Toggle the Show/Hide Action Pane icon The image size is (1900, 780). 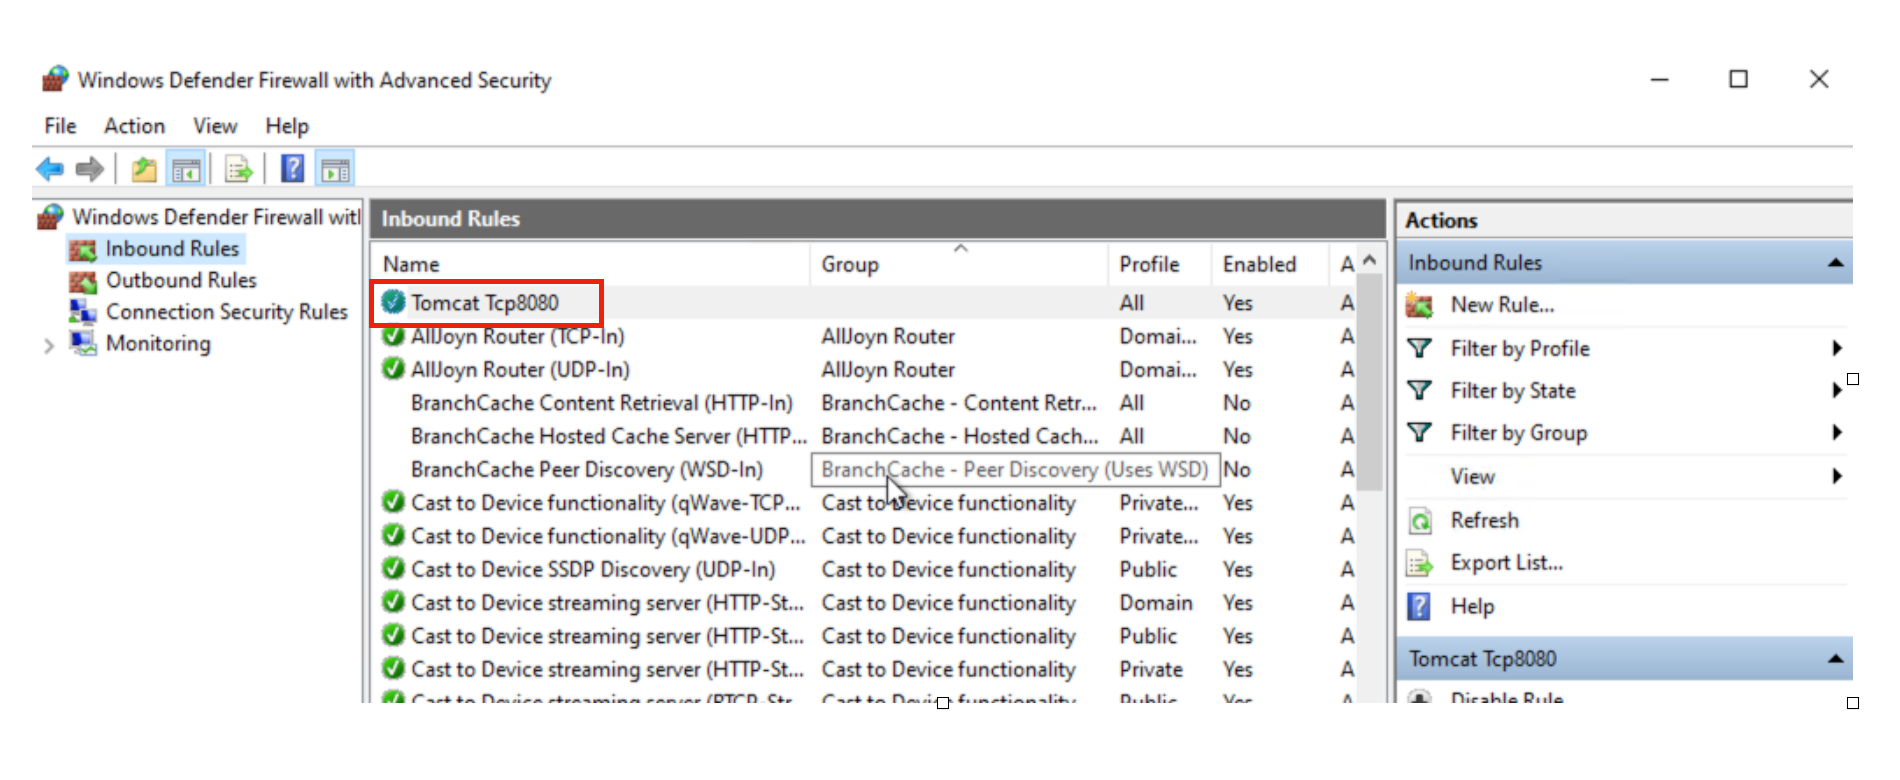coord(335,169)
